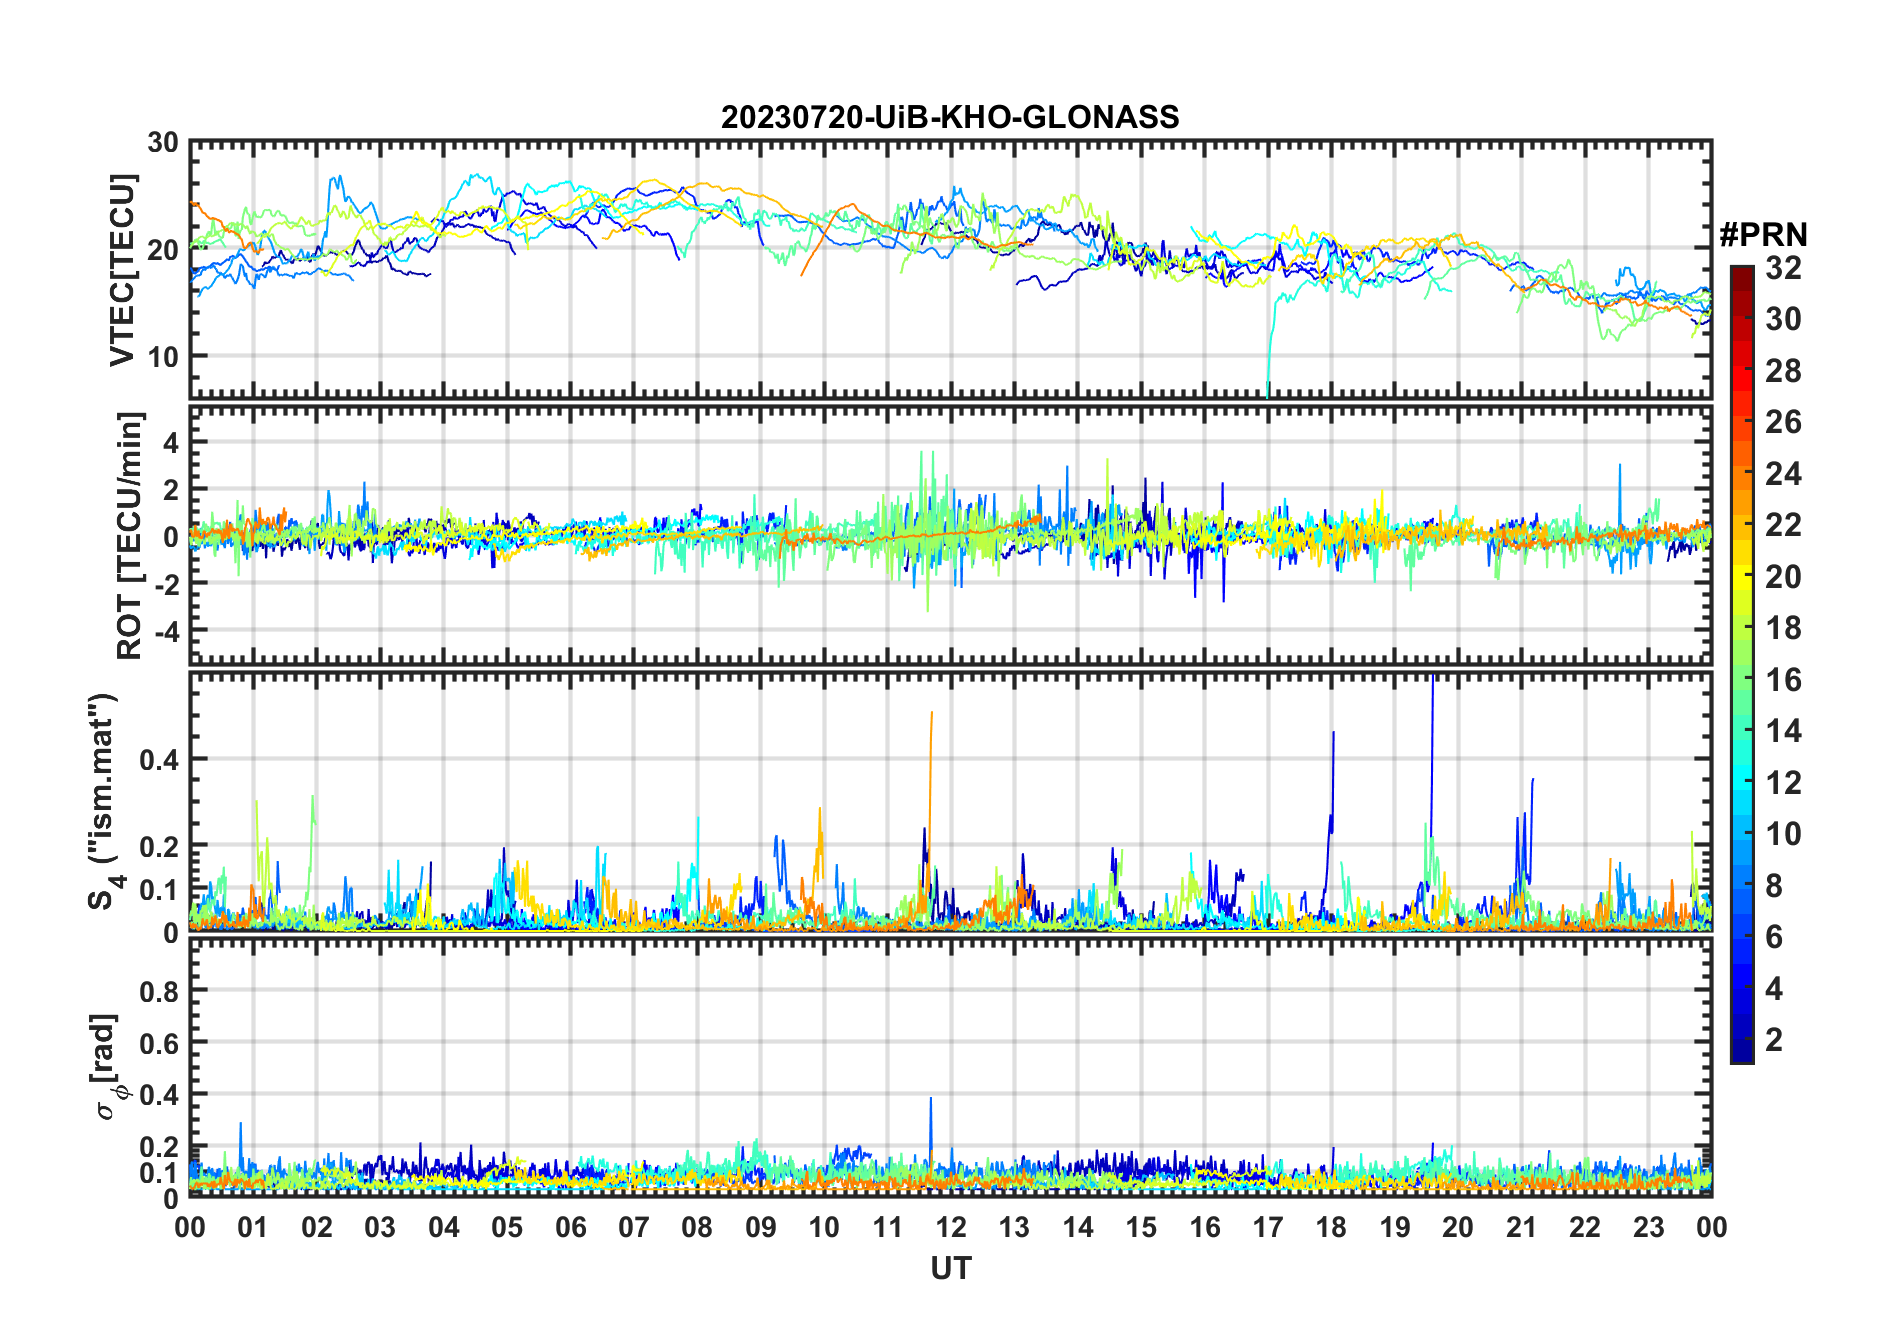Click x-axis hour tick 21
The width and height of the screenshot is (1902, 1330).
(1522, 1227)
